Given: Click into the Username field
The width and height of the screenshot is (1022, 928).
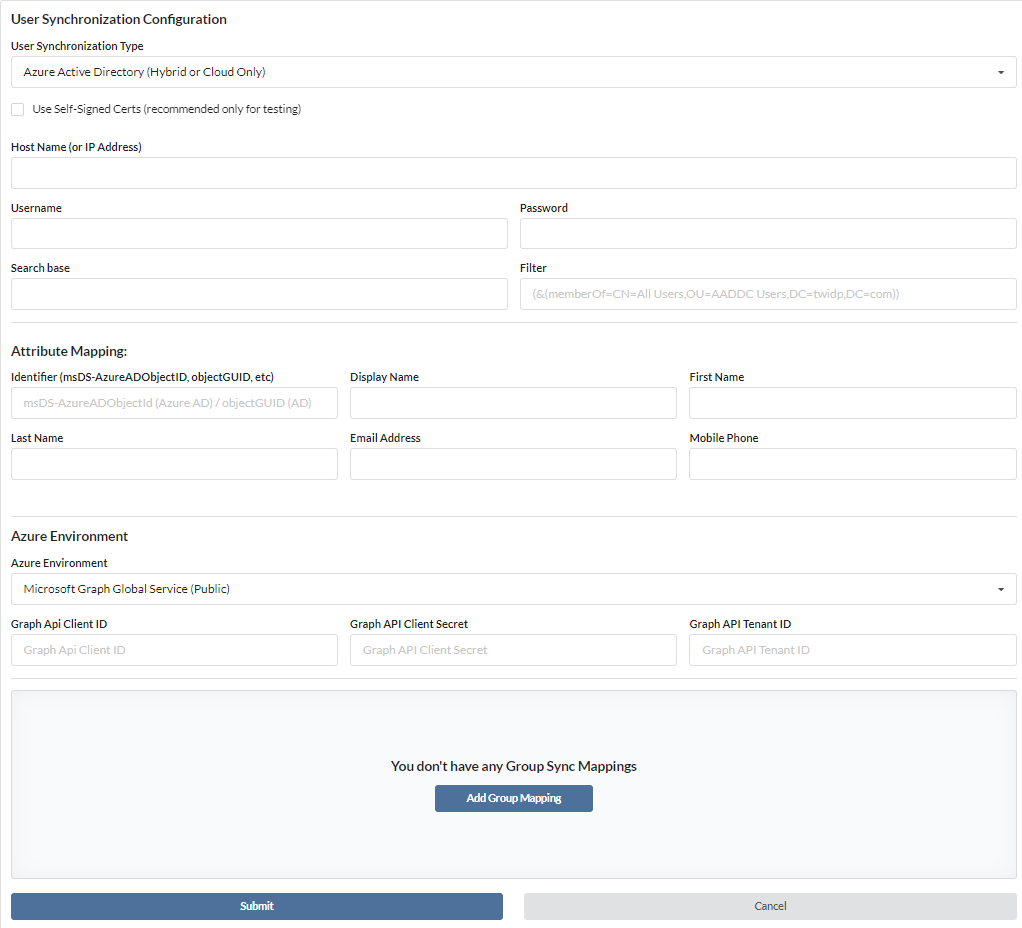Looking at the screenshot, I should (x=259, y=233).
